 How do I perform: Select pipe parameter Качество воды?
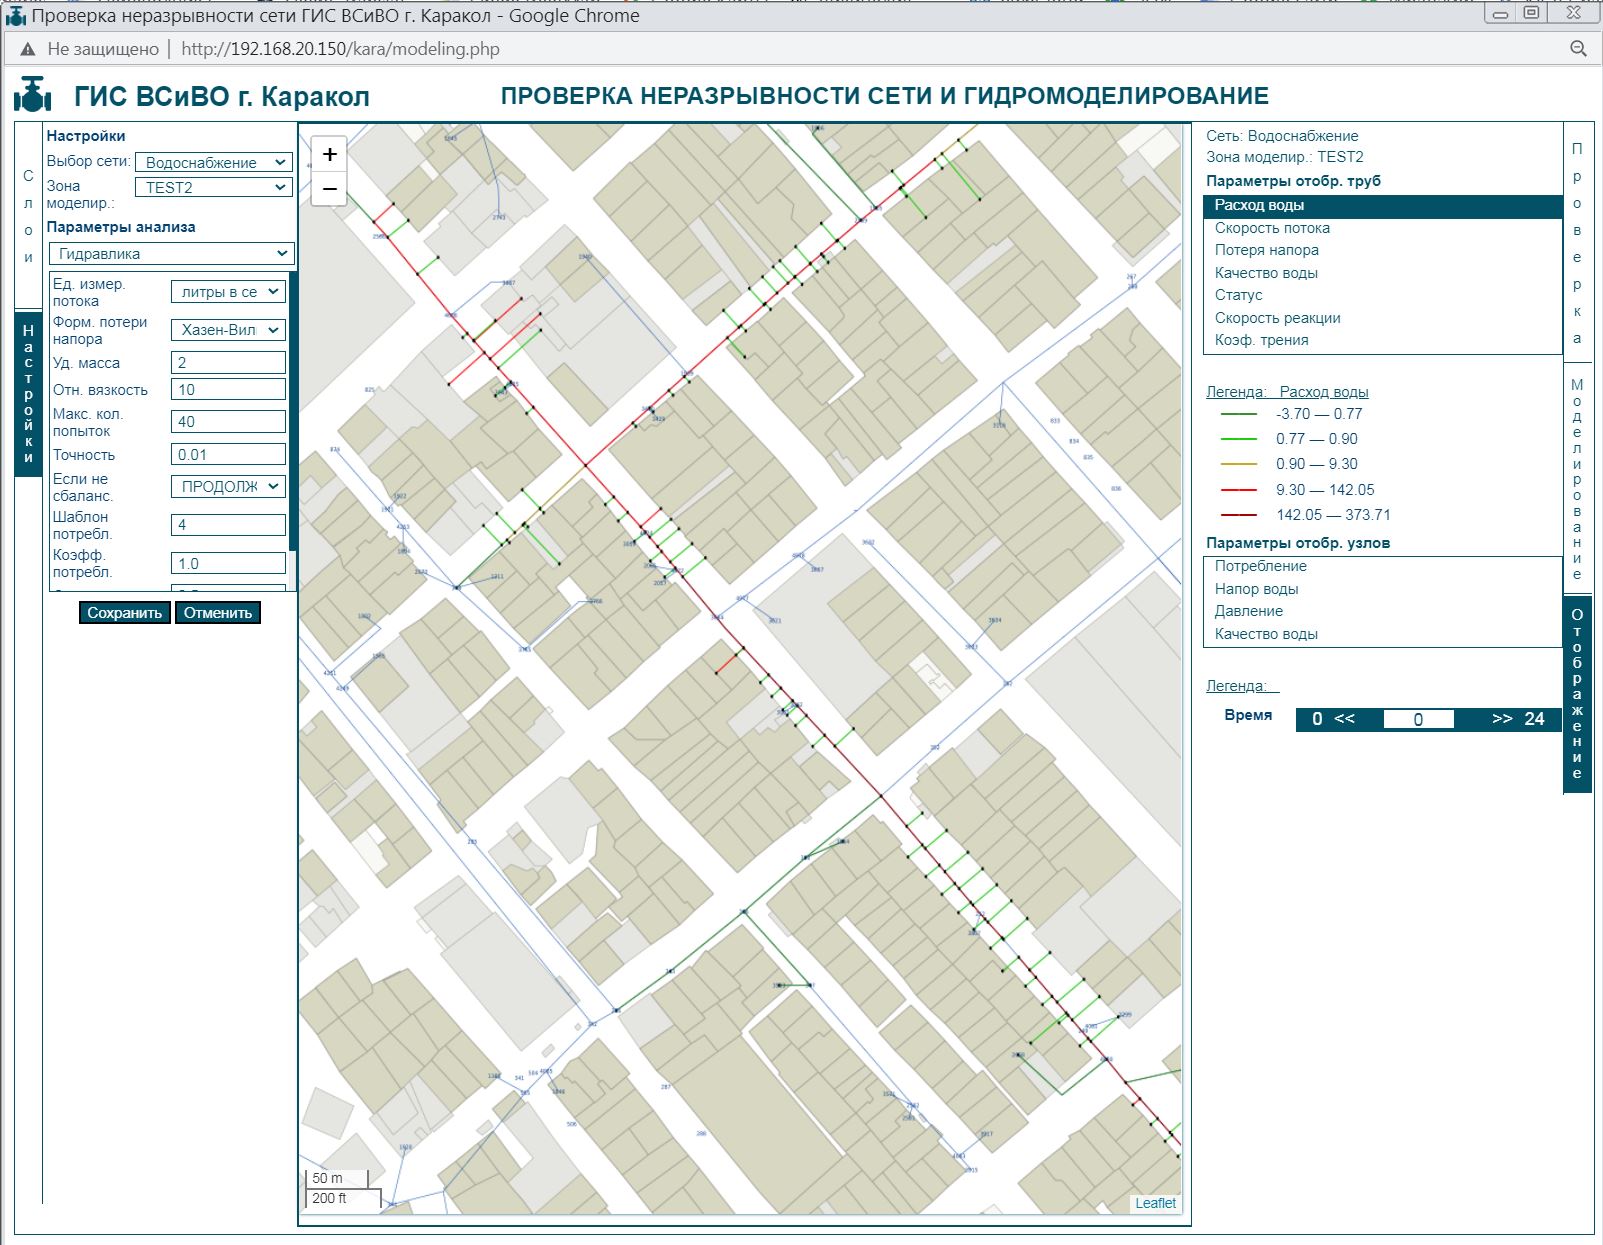[x=1383, y=273]
